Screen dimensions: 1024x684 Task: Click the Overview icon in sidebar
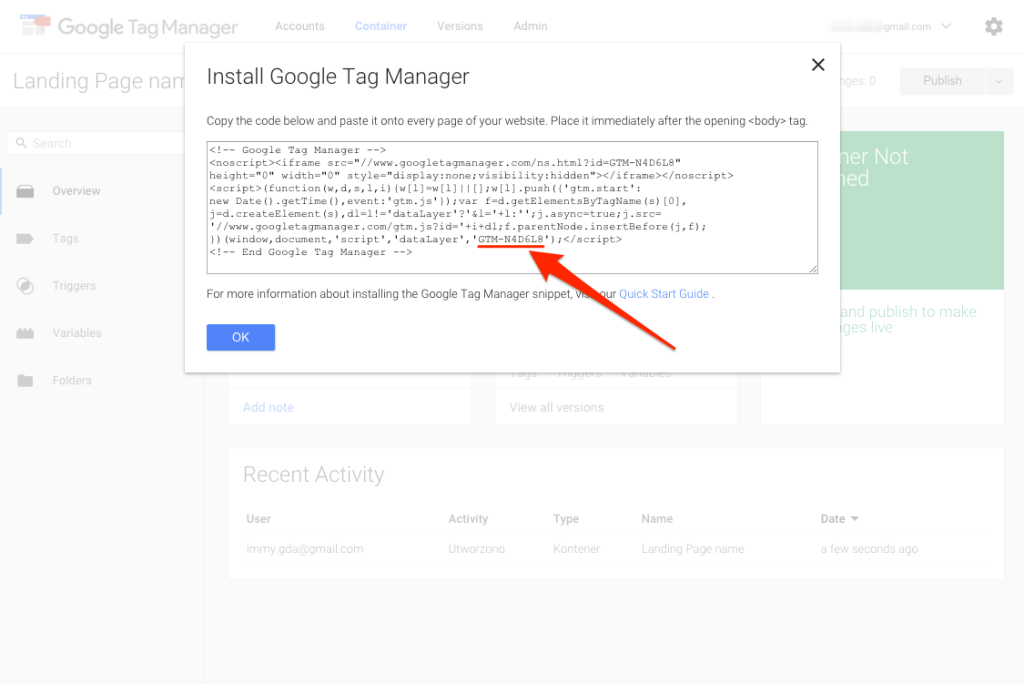click(x=25, y=191)
